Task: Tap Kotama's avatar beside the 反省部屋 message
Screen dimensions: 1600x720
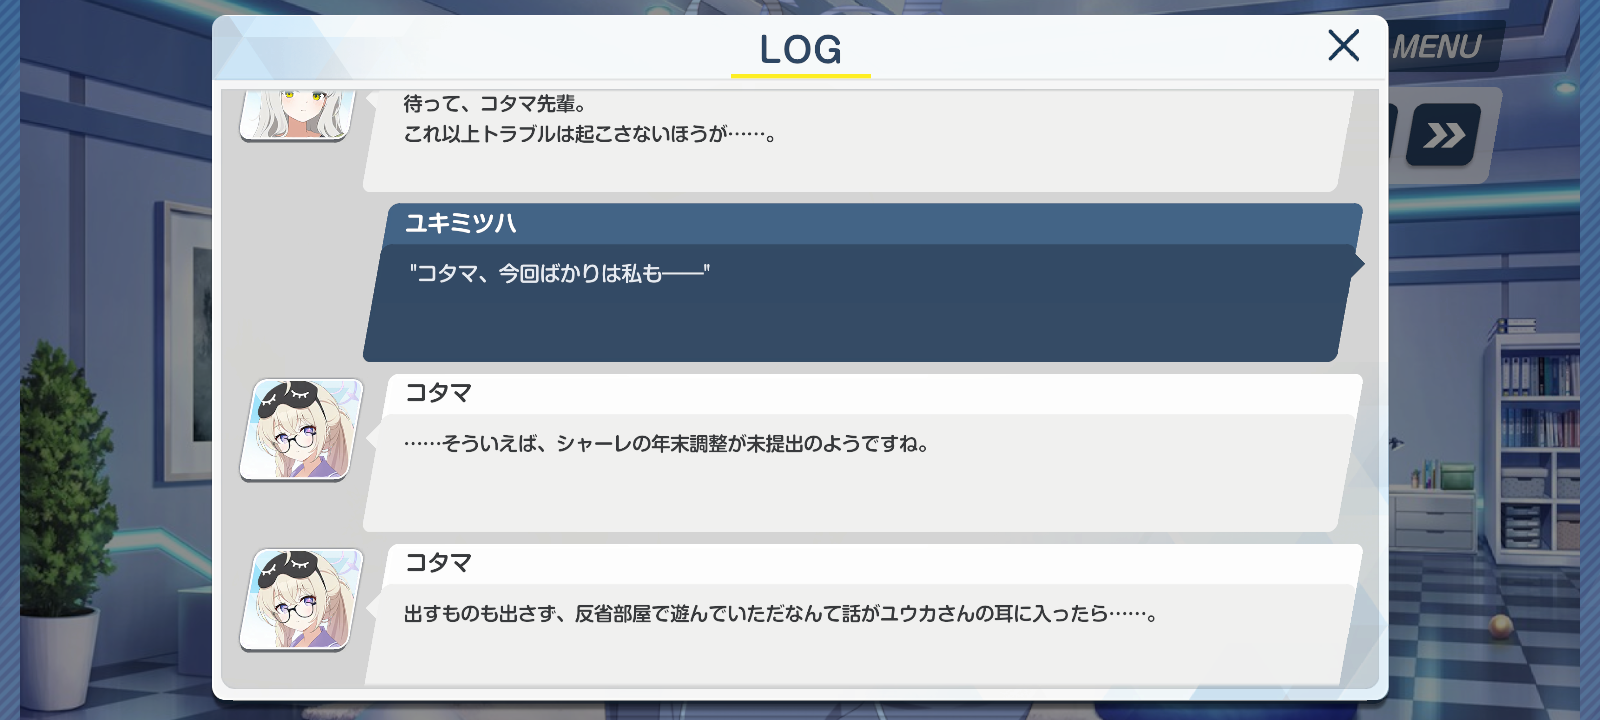Action: [301, 599]
